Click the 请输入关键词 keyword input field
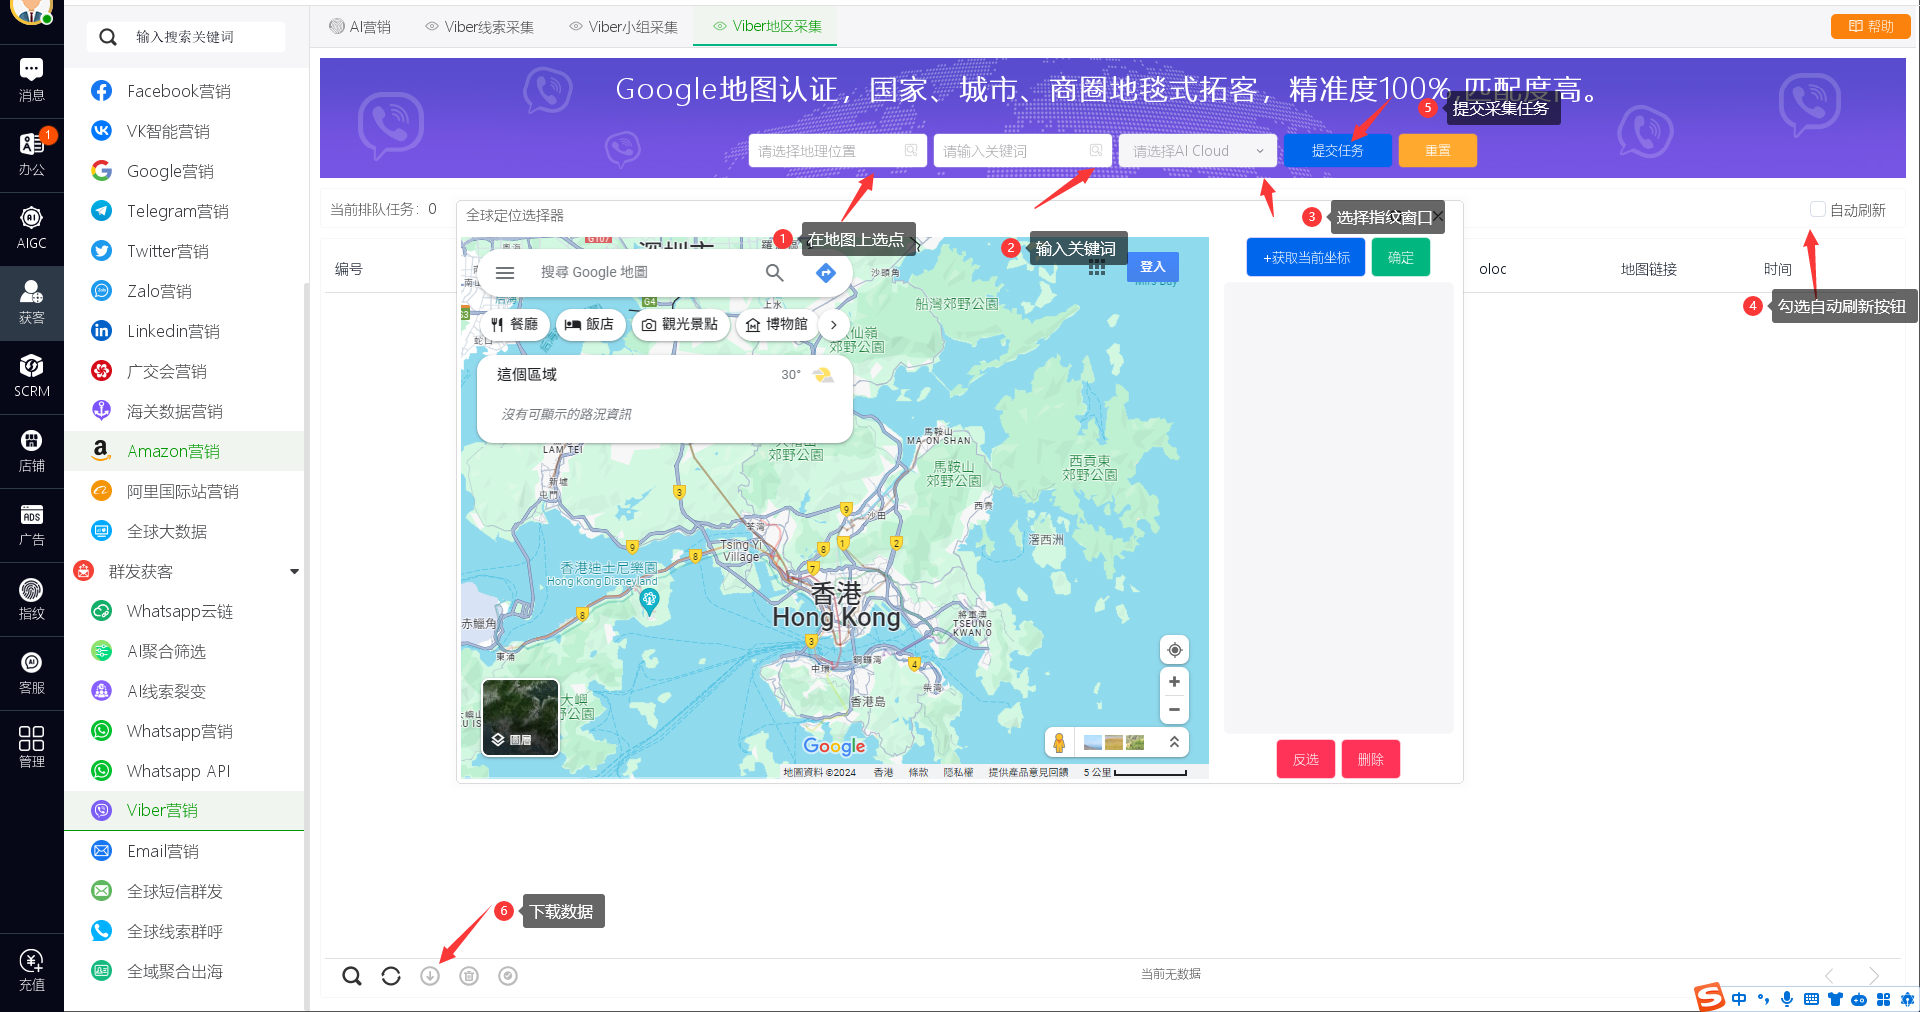Viewport: 1920px width, 1012px height. pos(1022,151)
